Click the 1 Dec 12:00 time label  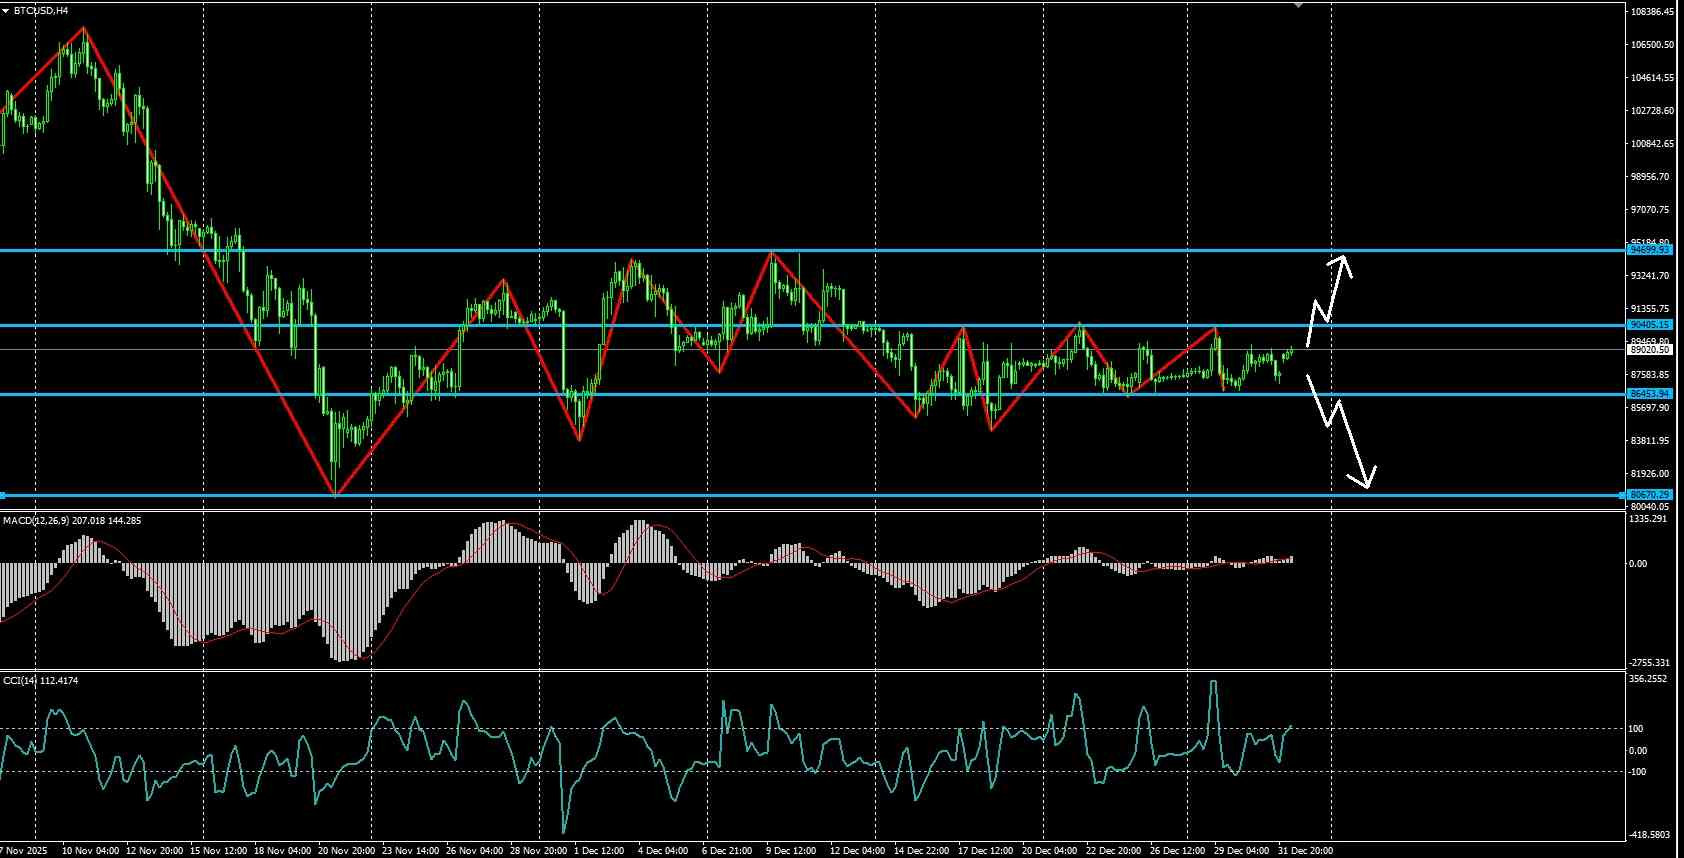click(597, 851)
